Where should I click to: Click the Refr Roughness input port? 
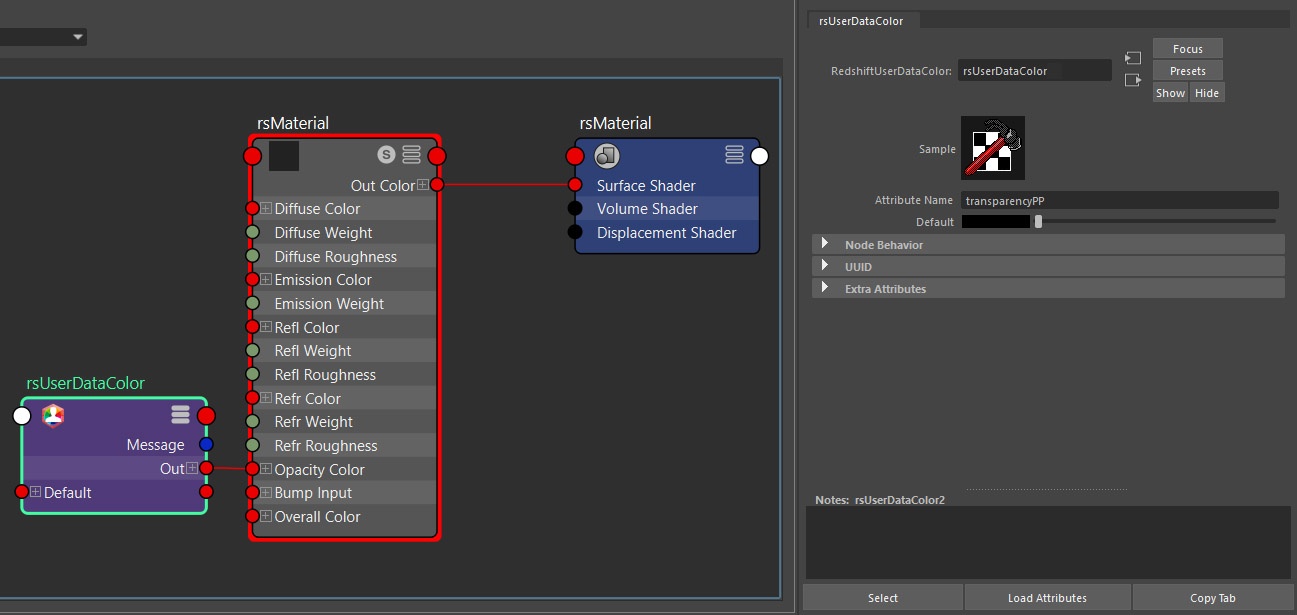pos(253,445)
